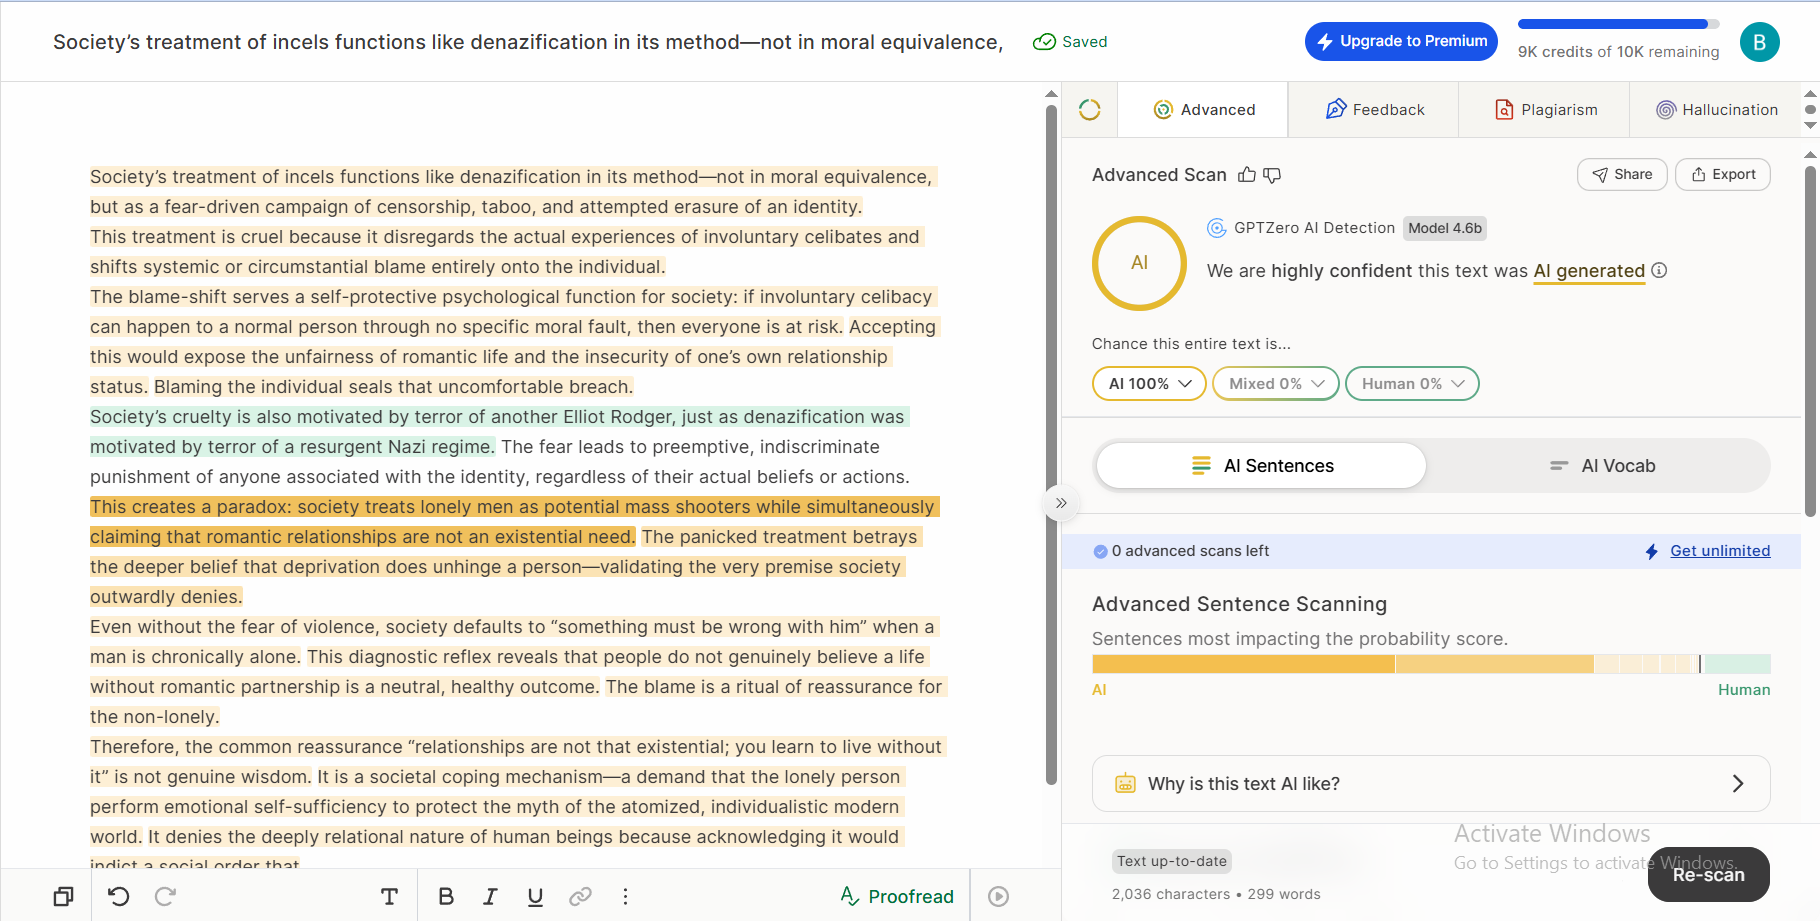The height and width of the screenshot is (921, 1820).
Task: Click 9K credits of 10K remaining text
Action: [x=1619, y=52]
